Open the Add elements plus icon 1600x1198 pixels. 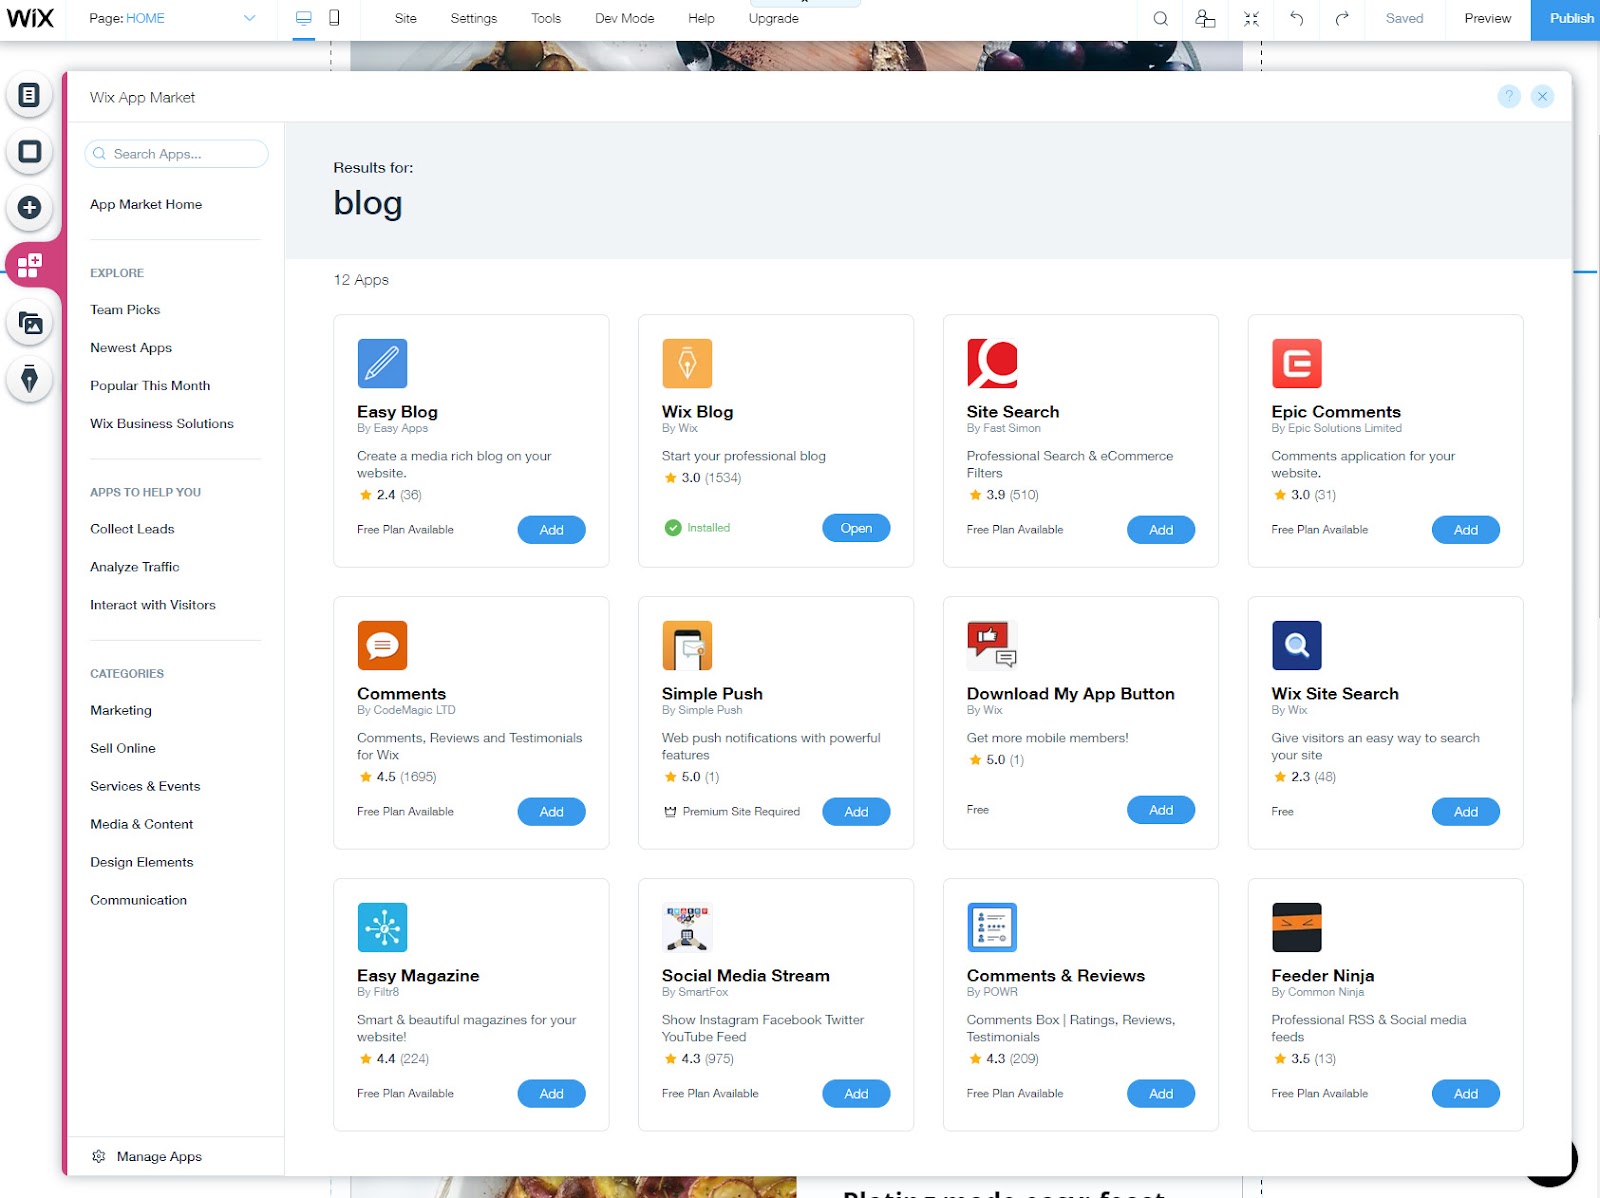tap(29, 208)
